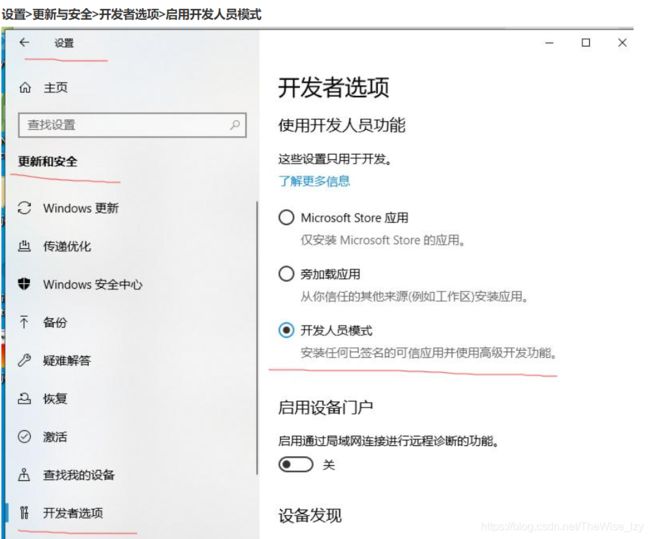
Task: Select 开发者选项 in sidebar
Action: pyautogui.click(x=73, y=513)
